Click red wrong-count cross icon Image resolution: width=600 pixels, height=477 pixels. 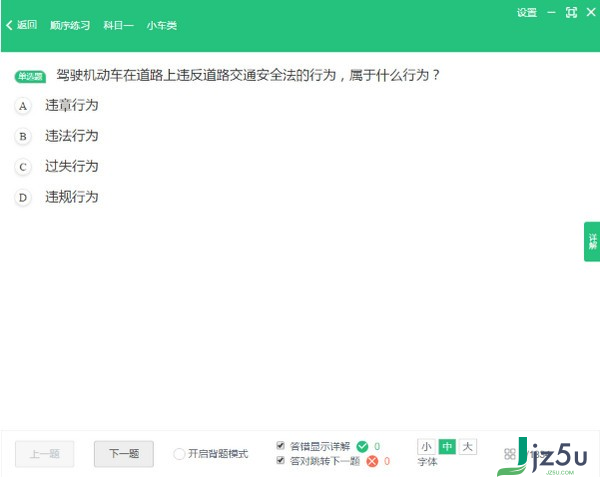(372, 461)
